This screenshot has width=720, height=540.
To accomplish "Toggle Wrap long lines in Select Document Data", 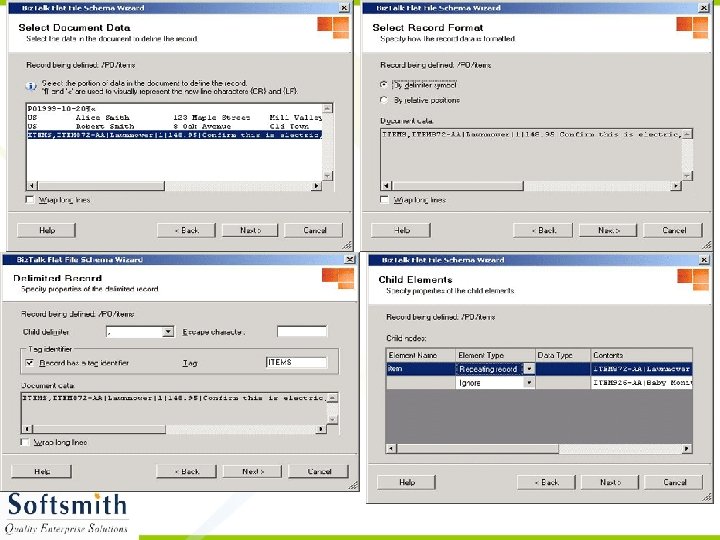I will pos(30,200).
